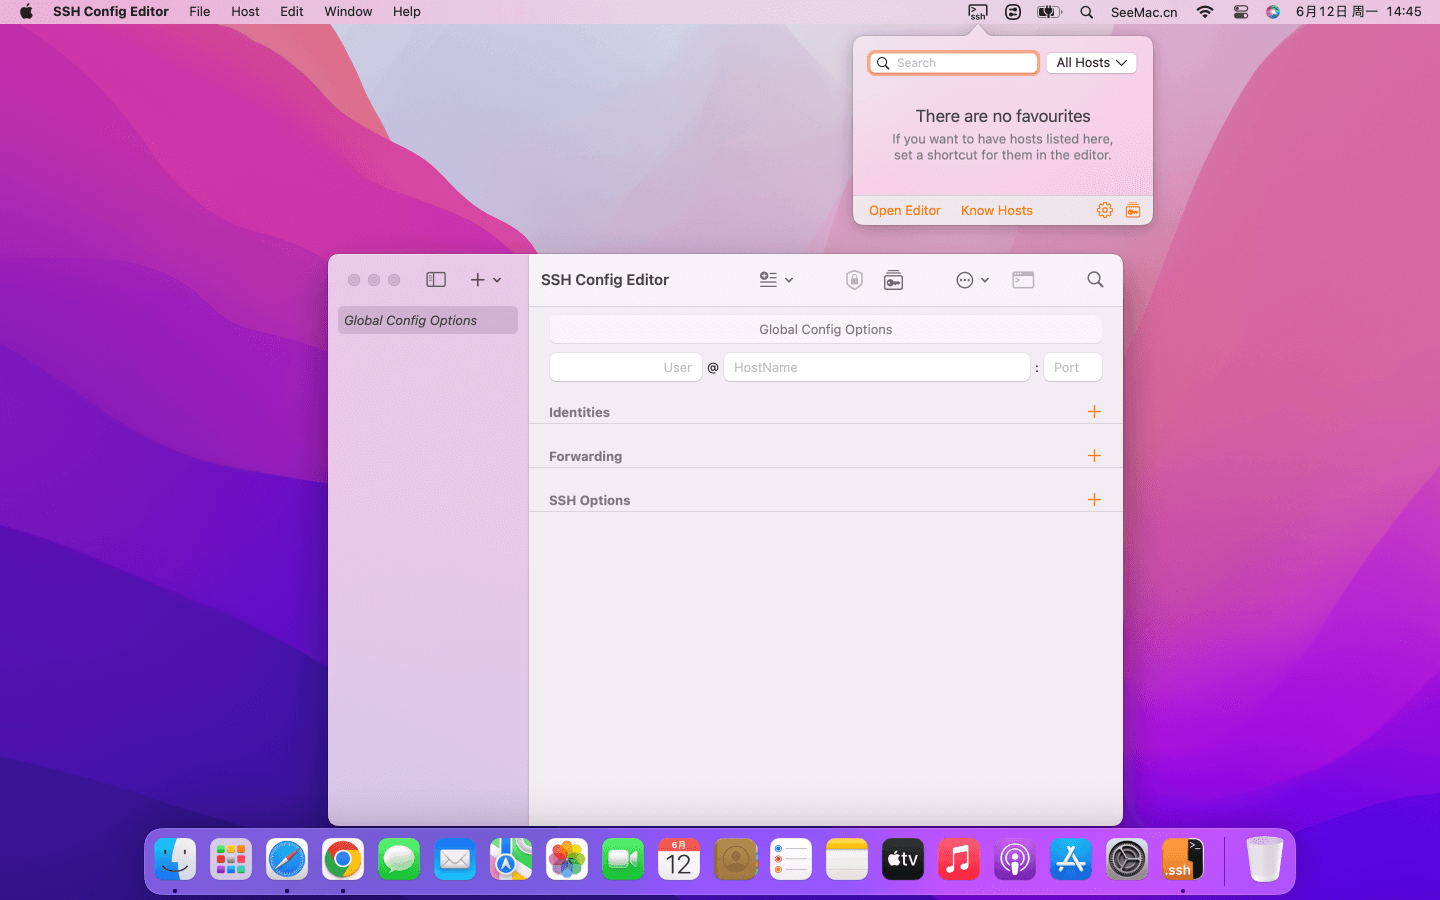Click the HostName input field
This screenshot has height=900, width=1440.
click(876, 367)
